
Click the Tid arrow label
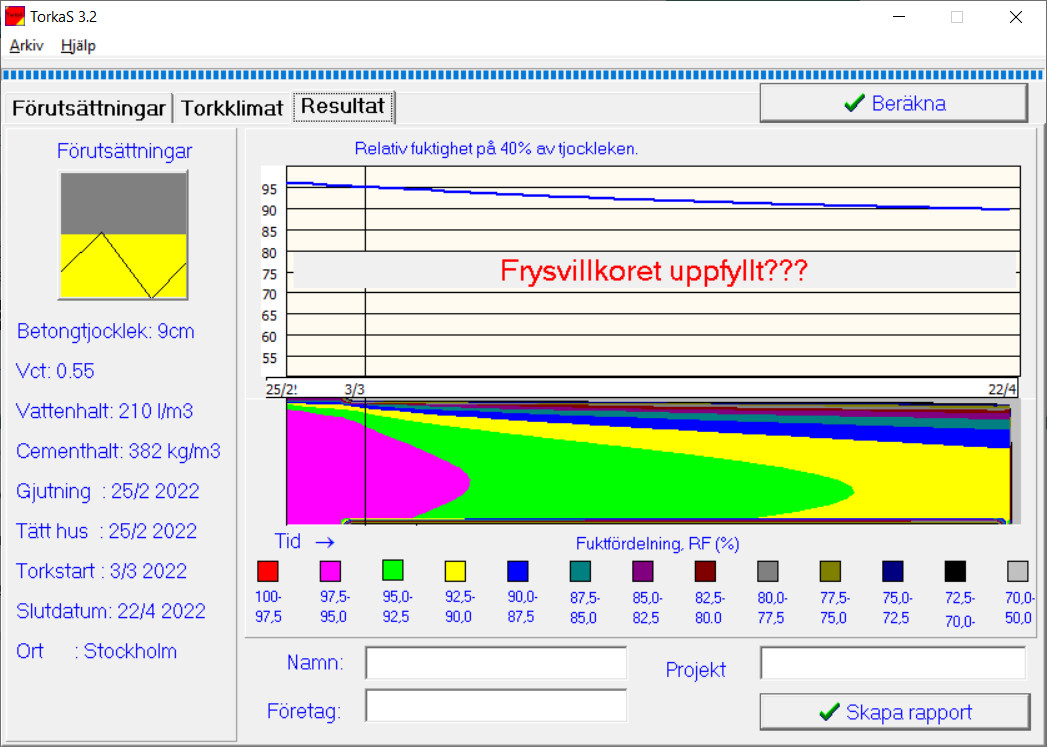click(x=304, y=541)
